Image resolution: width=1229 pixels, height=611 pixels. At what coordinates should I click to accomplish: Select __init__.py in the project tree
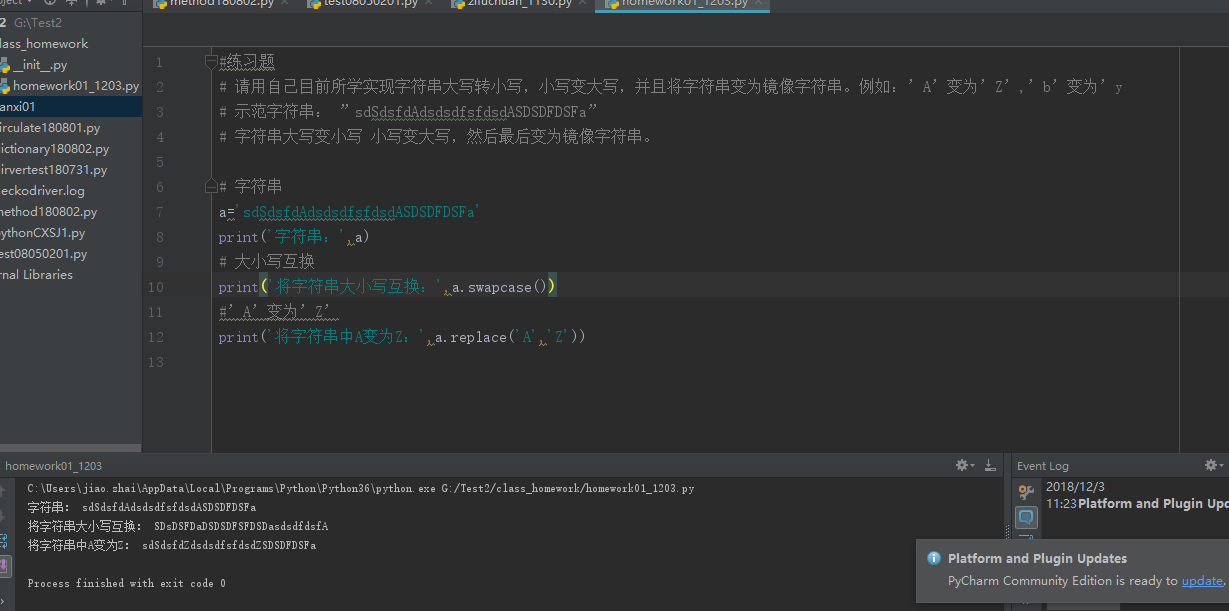[x=40, y=65]
